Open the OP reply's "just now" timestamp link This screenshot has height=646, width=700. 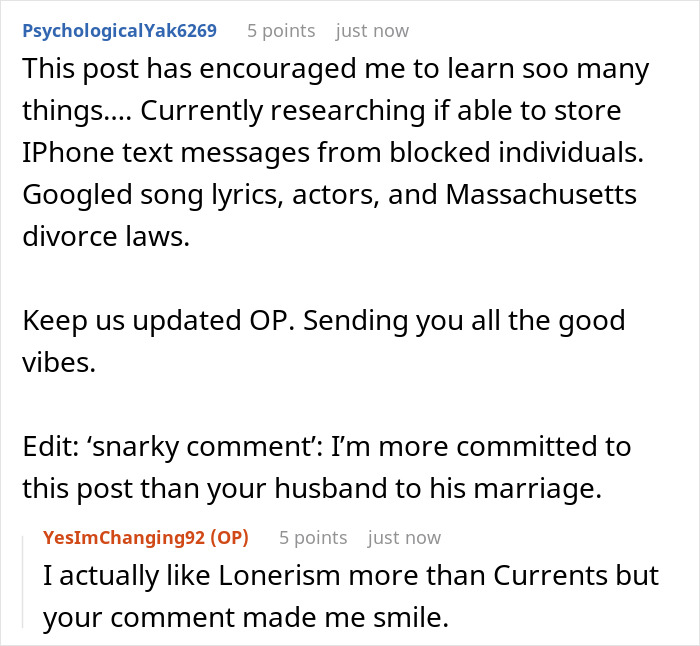coord(404,538)
